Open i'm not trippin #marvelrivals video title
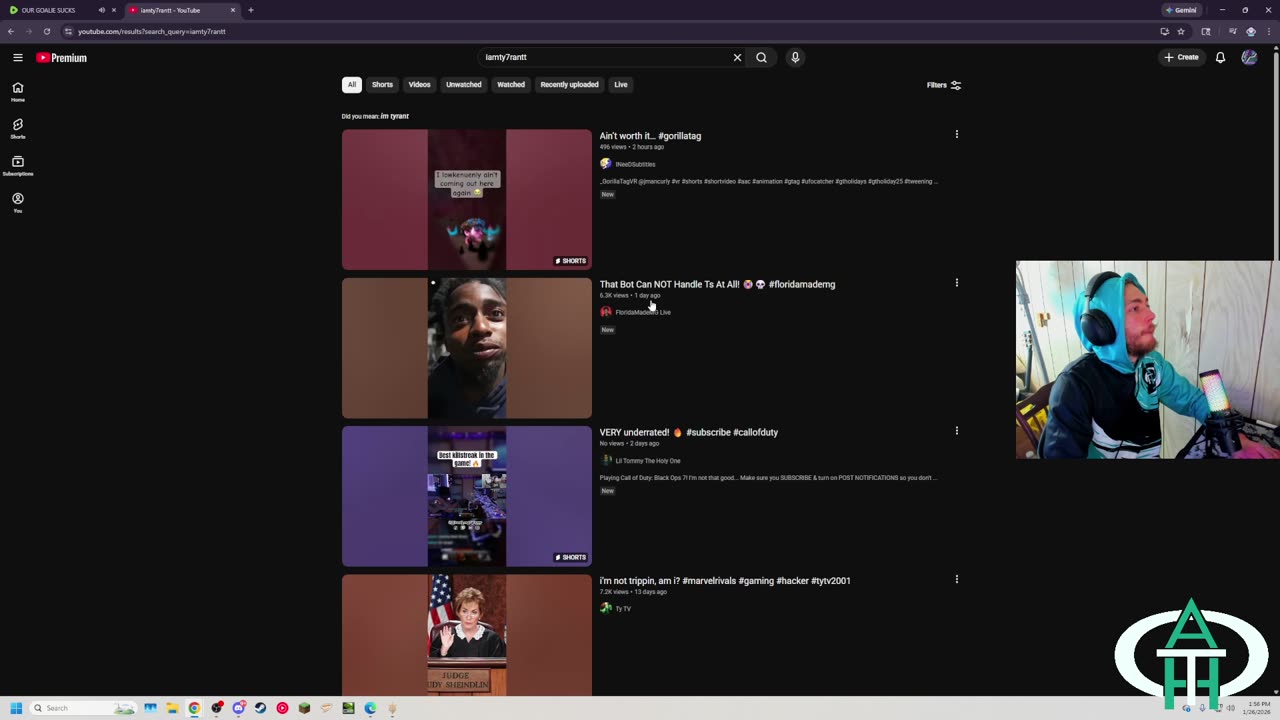 (x=725, y=581)
